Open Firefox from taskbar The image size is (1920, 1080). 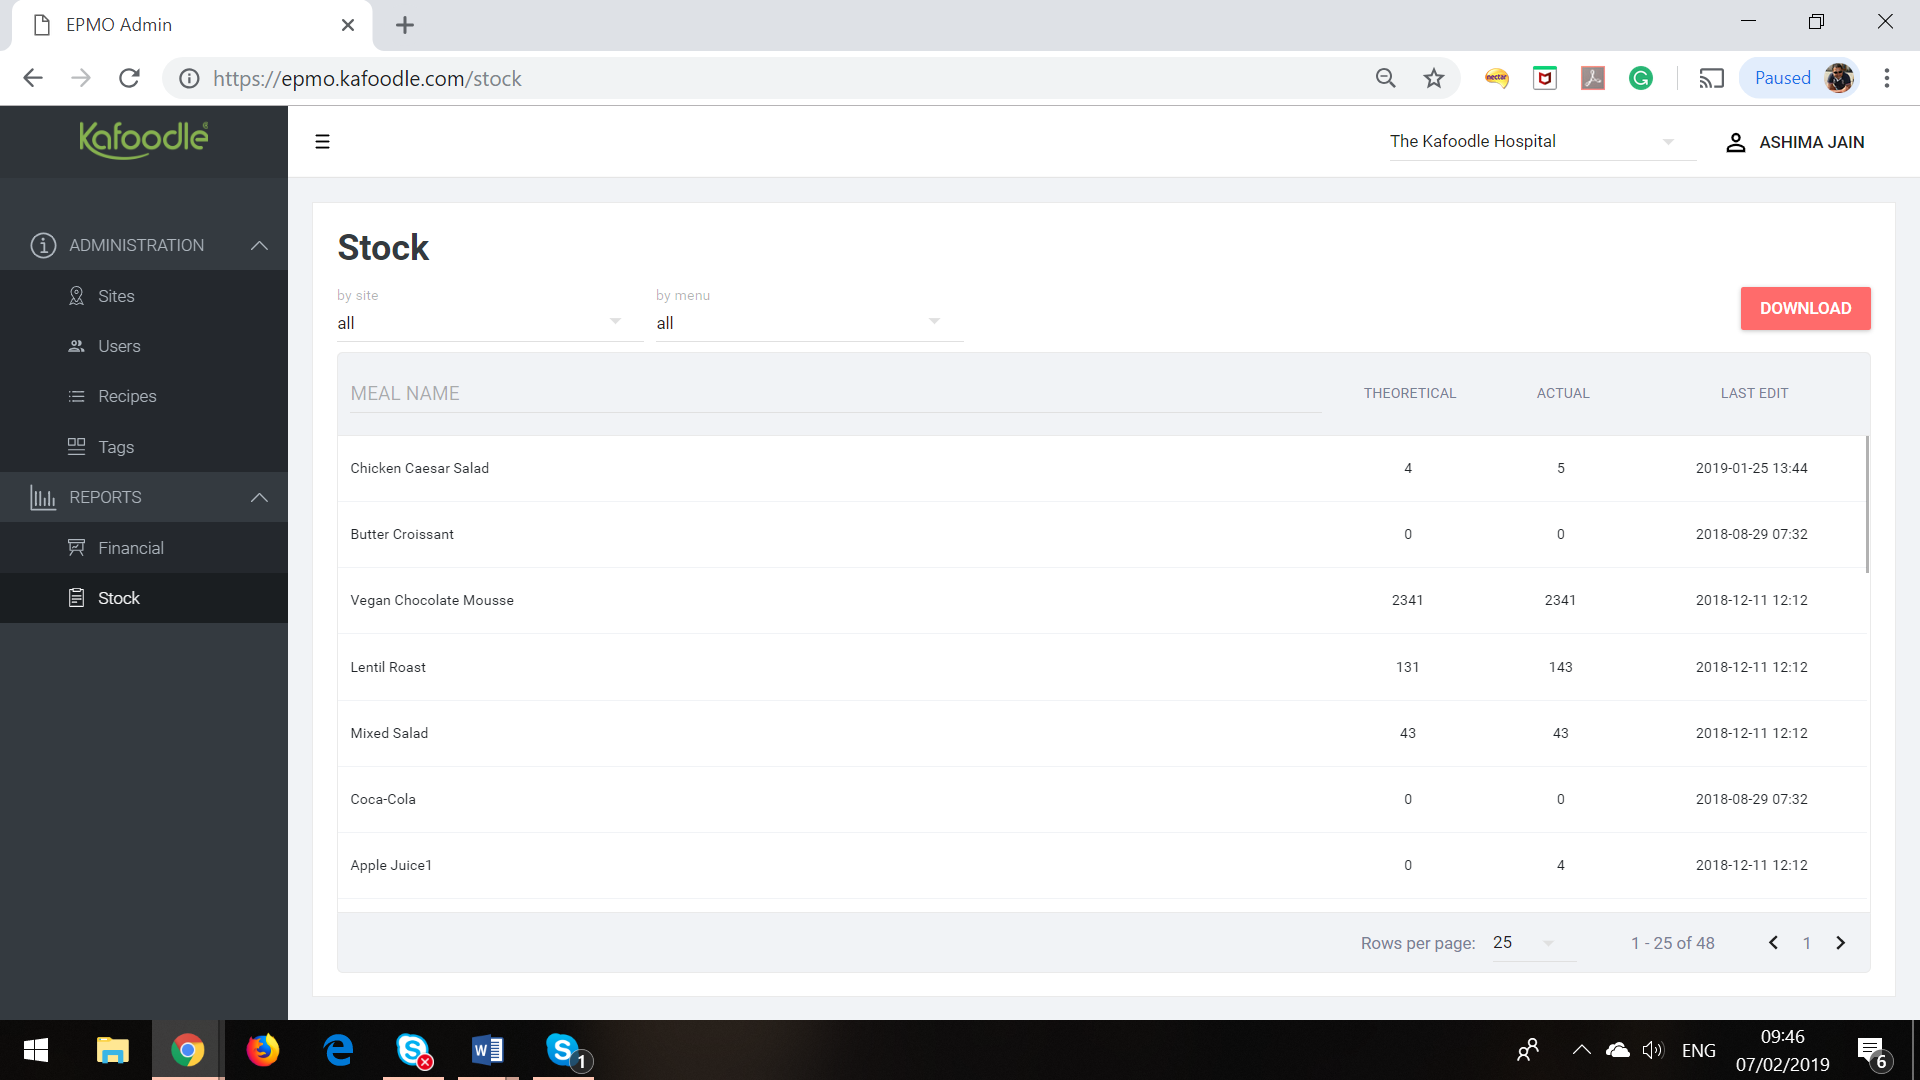tap(263, 1050)
